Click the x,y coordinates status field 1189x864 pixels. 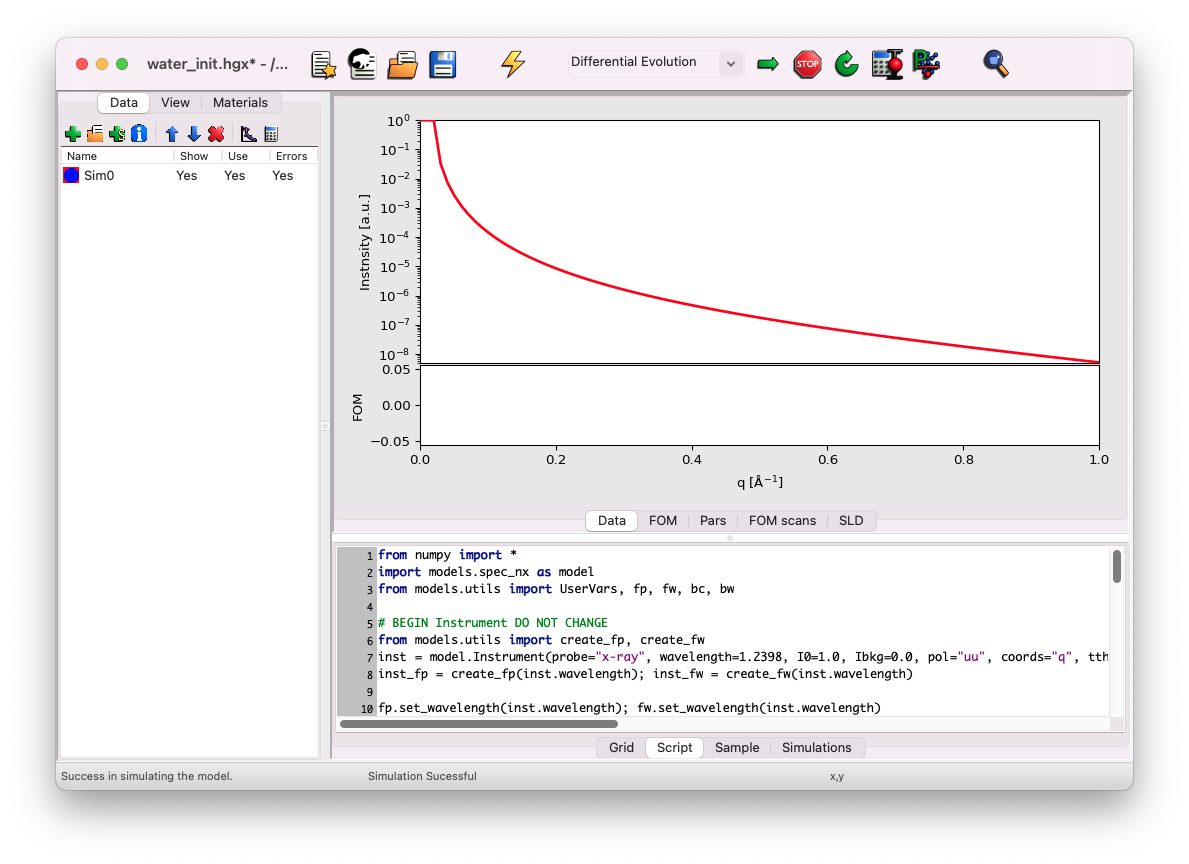(836, 776)
